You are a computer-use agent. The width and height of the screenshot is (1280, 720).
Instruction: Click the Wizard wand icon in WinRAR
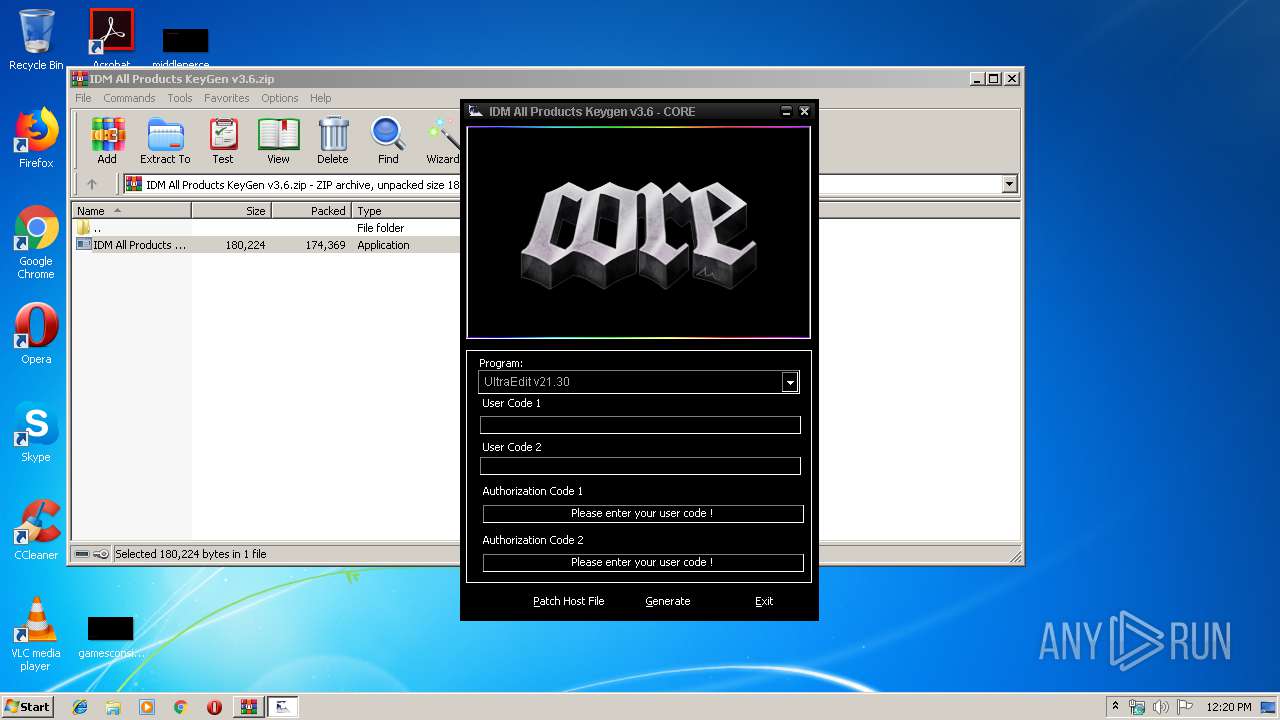point(442,141)
